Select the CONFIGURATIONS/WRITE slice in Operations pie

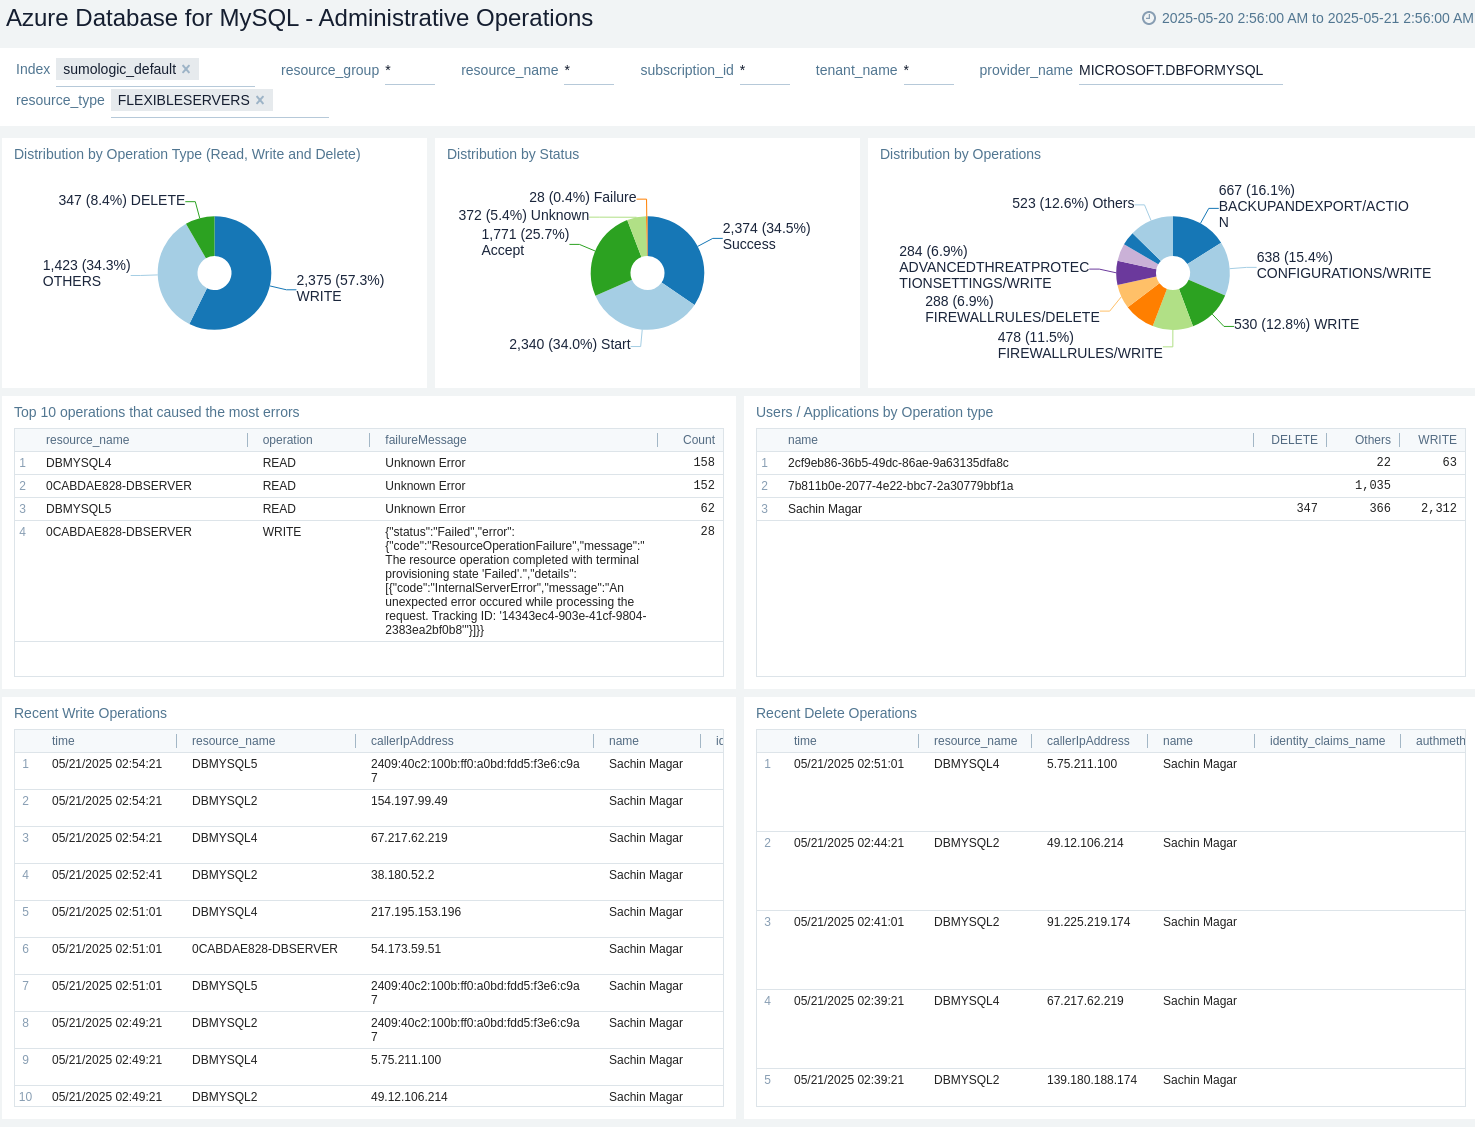pyautogui.click(x=1210, y=268)
